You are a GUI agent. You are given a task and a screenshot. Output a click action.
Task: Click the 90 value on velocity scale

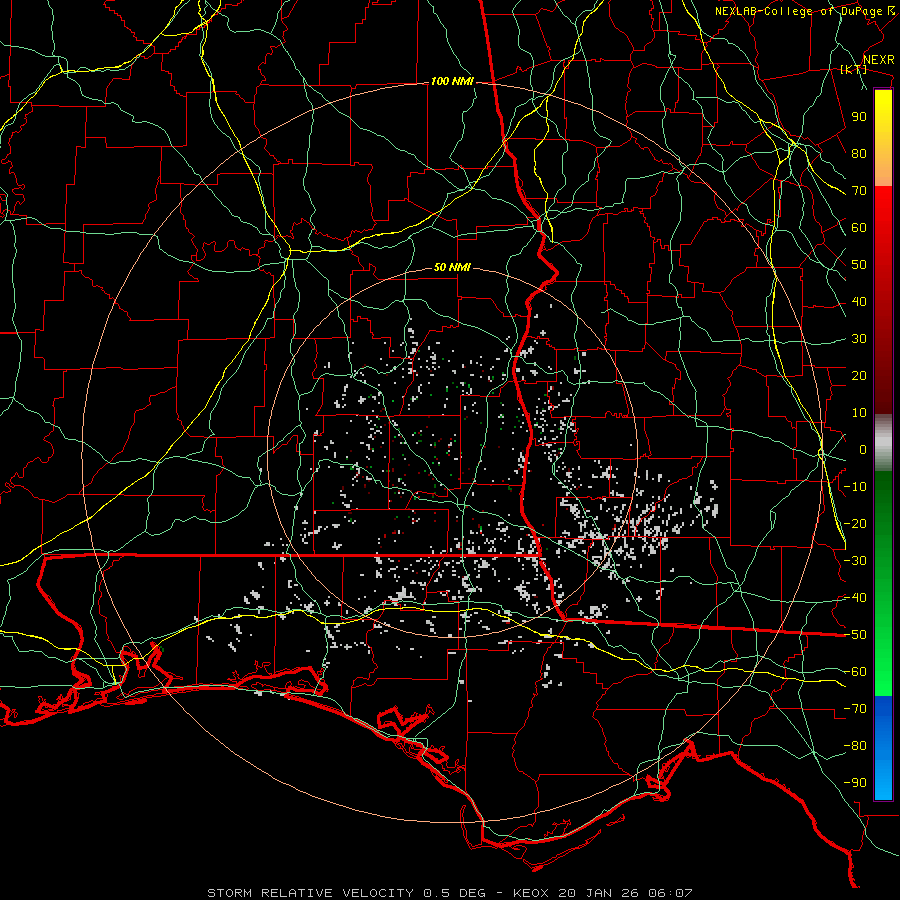click(859, 117)
